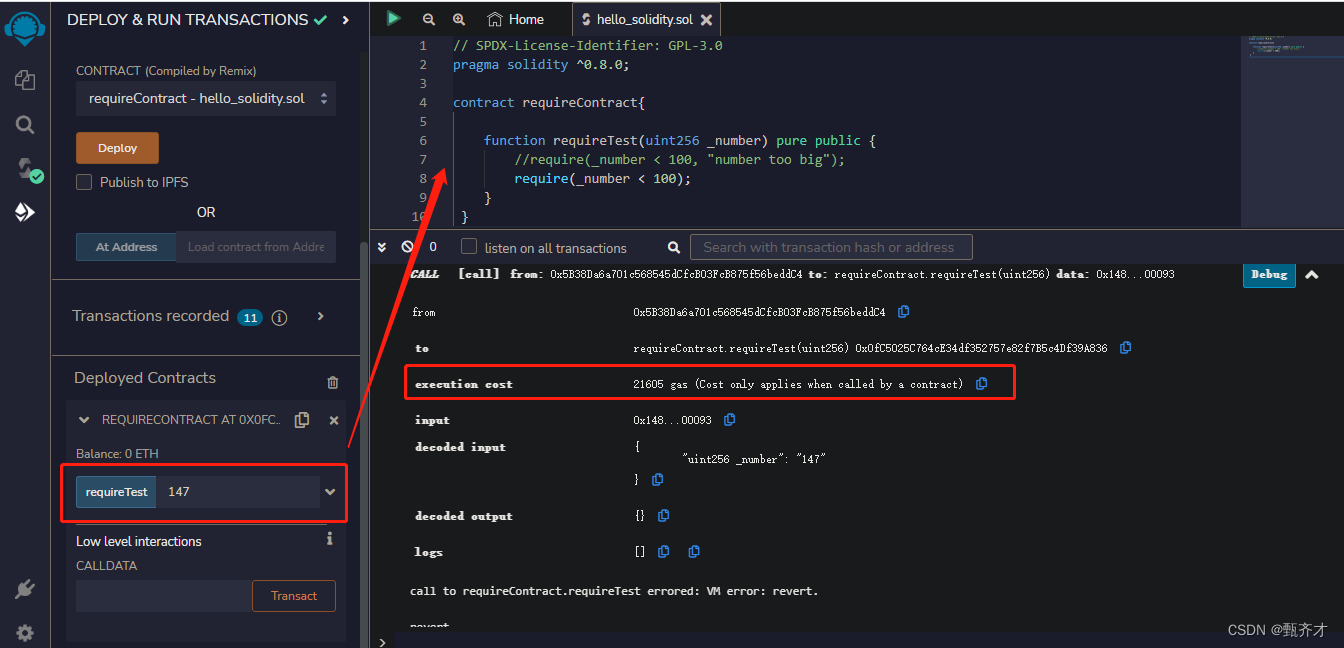Screen dimensions: 1344x648
Task: Copy the execution cost value
Action: (981, 384)
